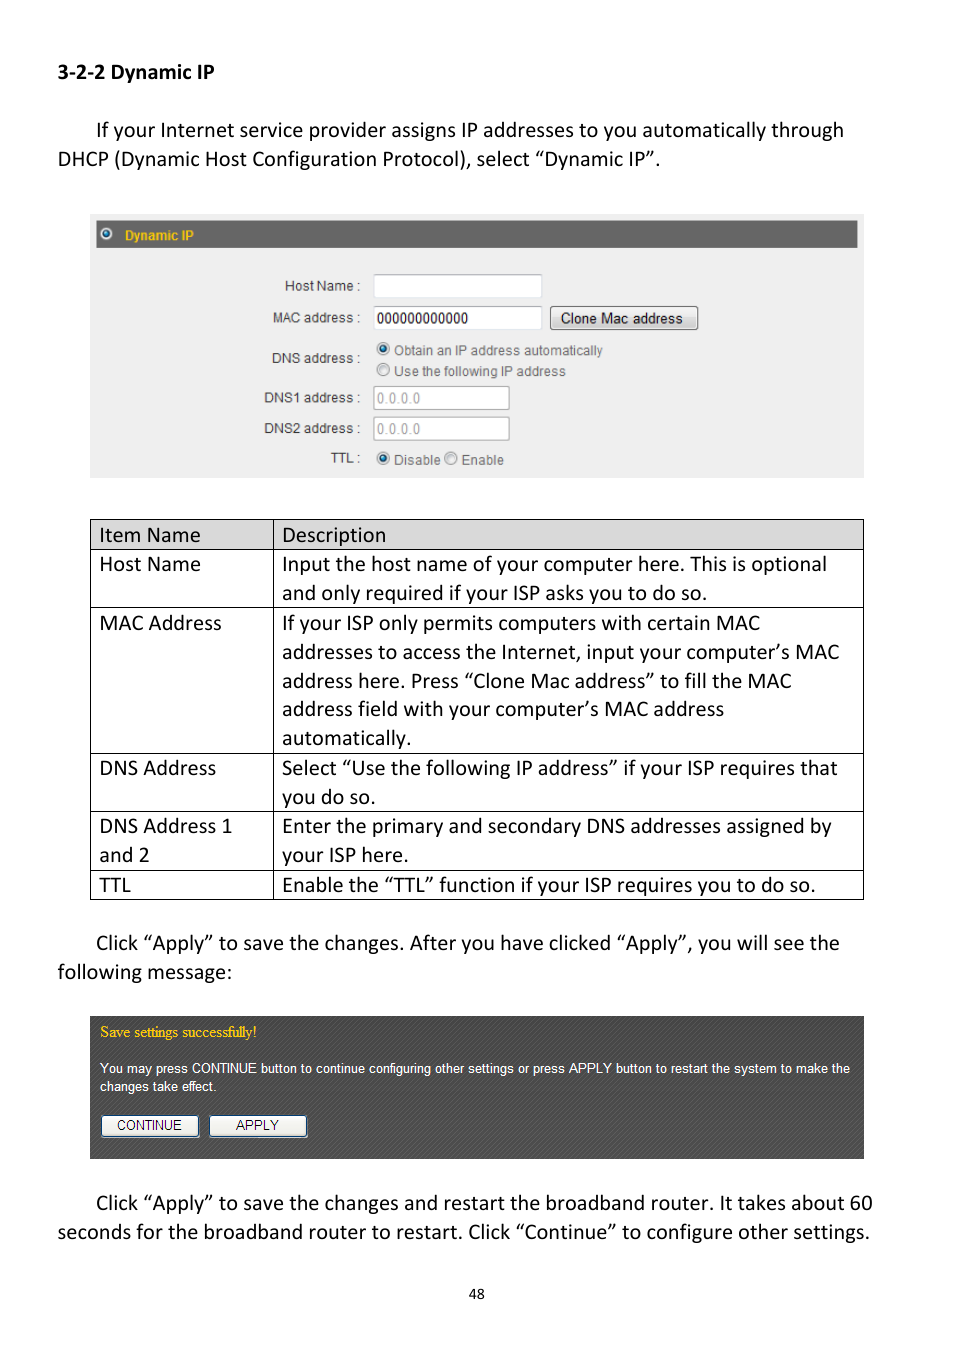954x1350 pixels.
Task: Click the 'MAC Address' table cell
Action: pos(182,680)
